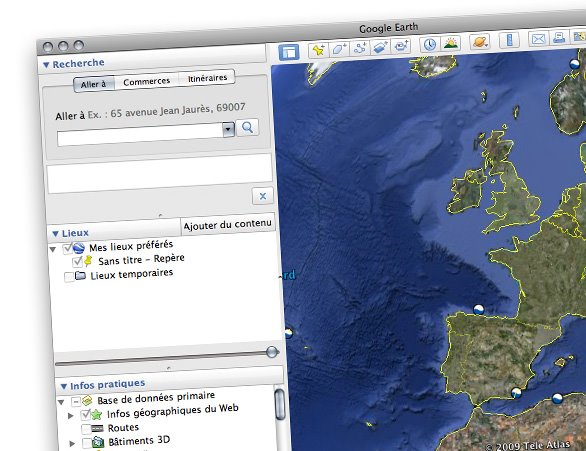Image resolution: width=586 pixels, height=451 pixels.
Task: Expand the Bâtiments 3D node
Action: [x=72, y=444]
